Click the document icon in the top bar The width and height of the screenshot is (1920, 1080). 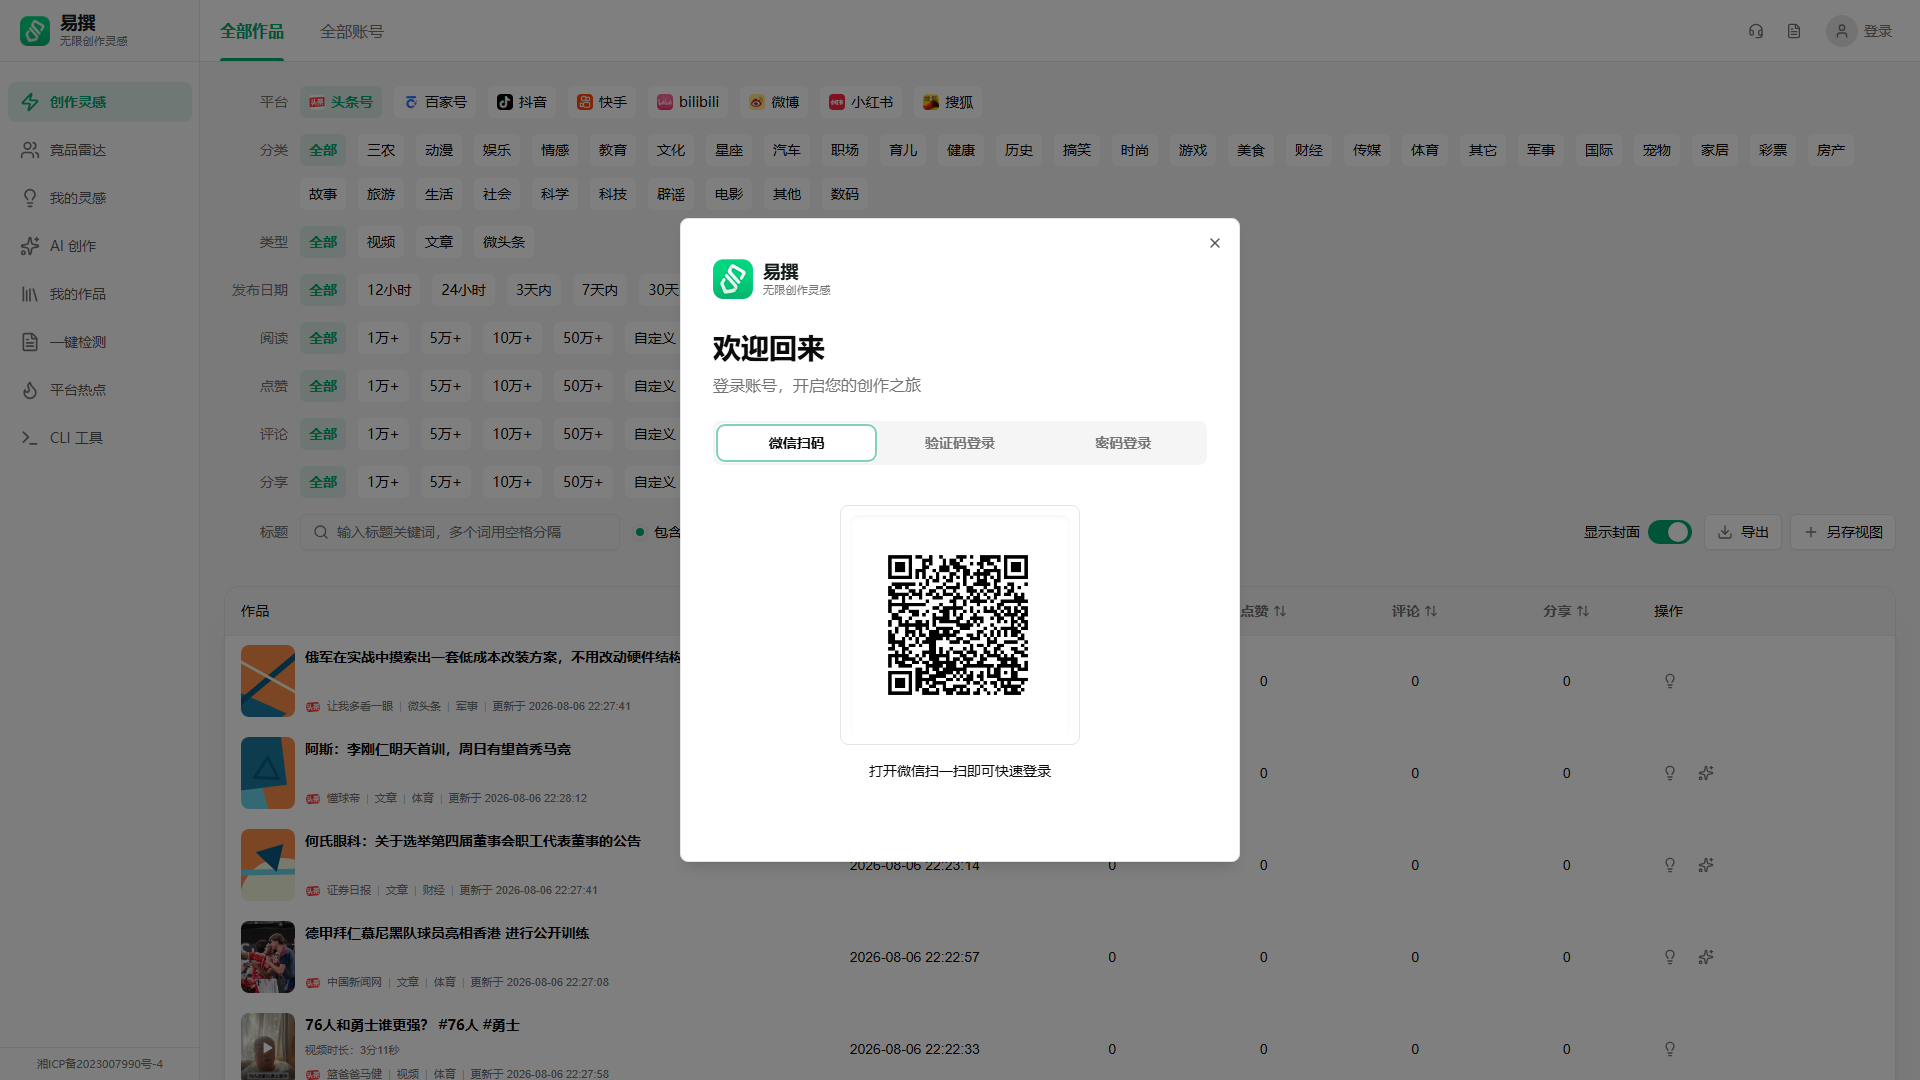tap(1794, 31)
